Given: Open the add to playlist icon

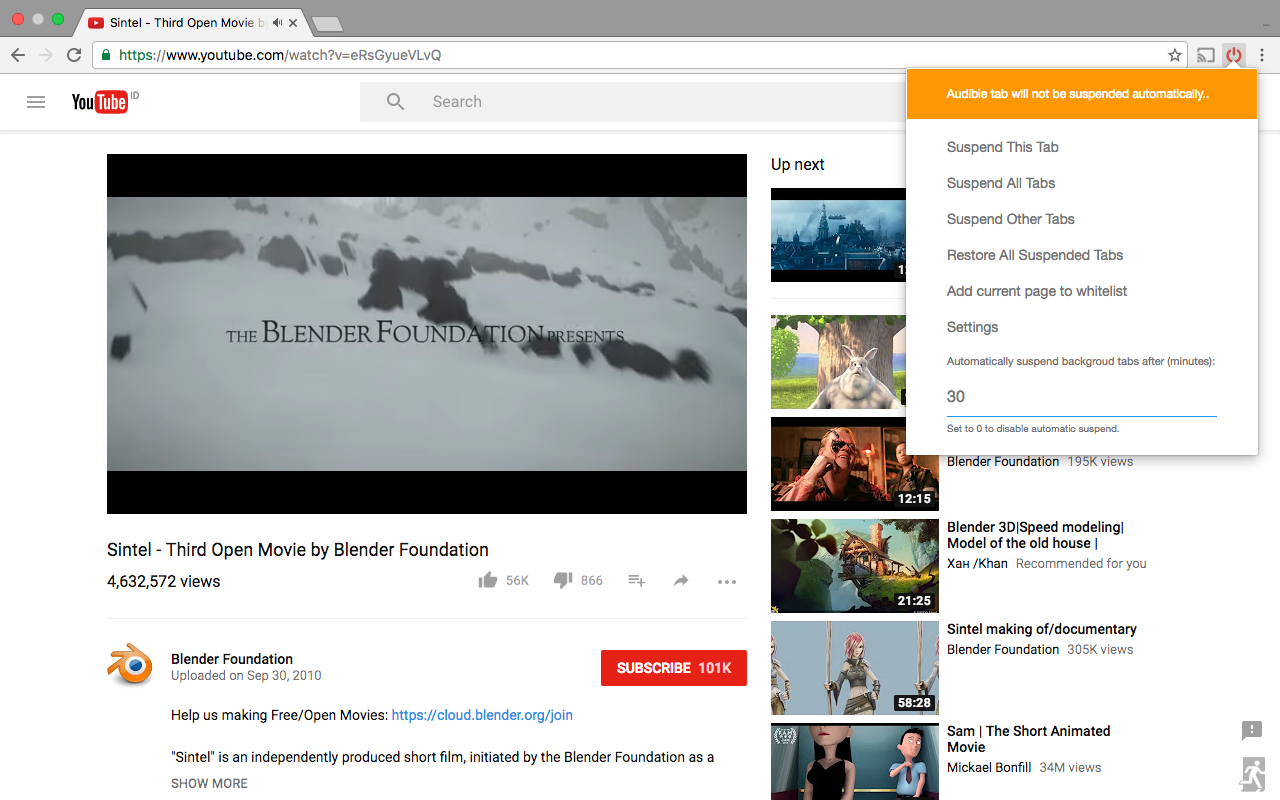Looking at the screenshot, I should pos(636,581).
